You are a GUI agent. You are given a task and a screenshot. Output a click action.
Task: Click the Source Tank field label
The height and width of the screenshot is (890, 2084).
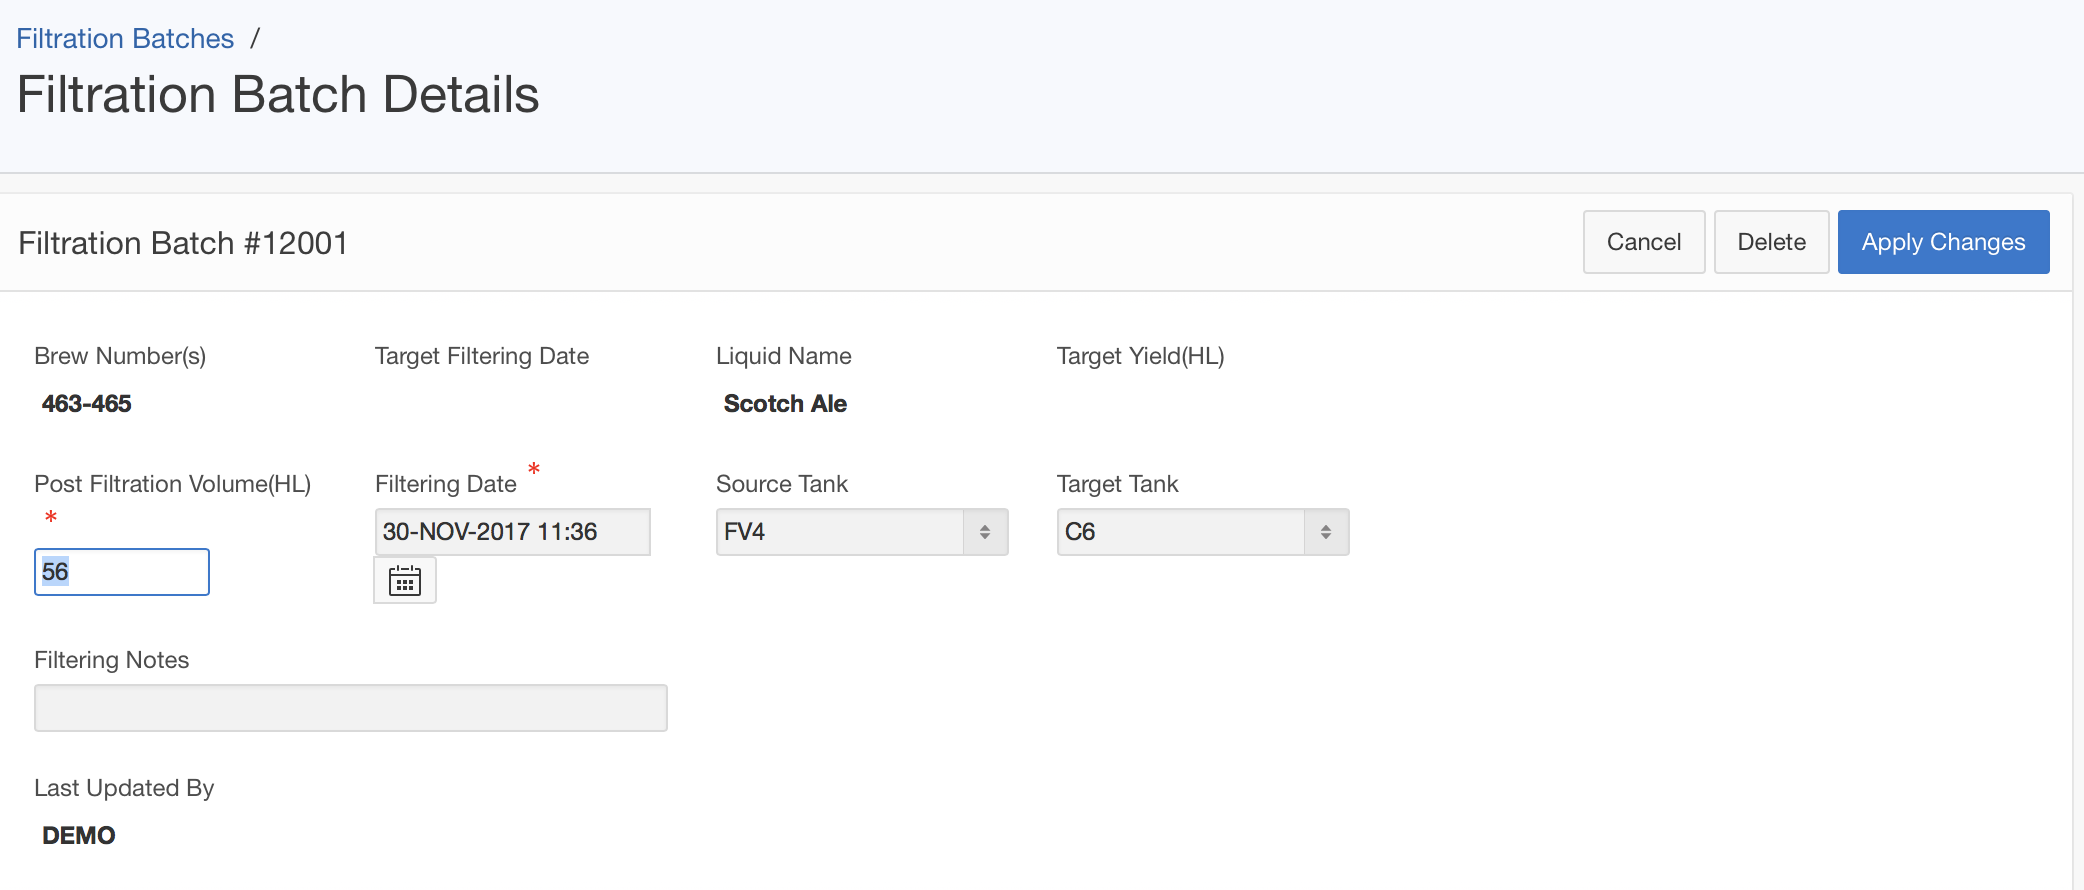[x=781, y=484]
